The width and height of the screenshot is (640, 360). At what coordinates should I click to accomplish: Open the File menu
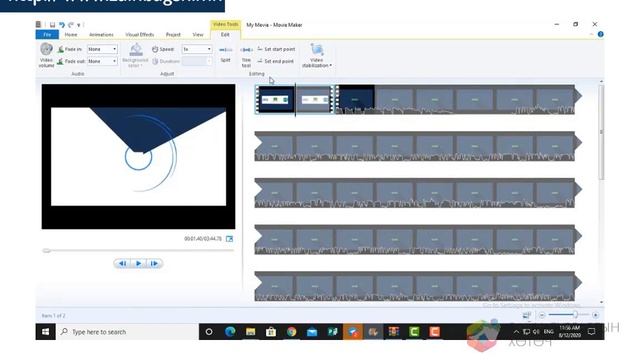(47, 35)
